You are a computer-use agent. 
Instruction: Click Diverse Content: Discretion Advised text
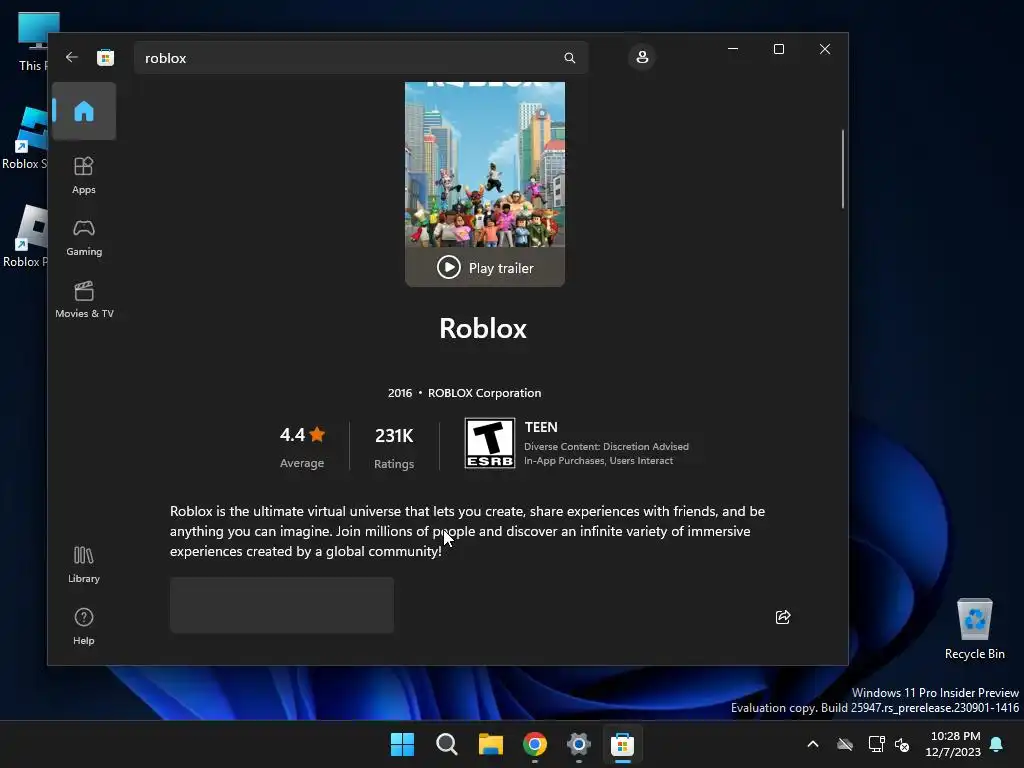tap(606, 447)
